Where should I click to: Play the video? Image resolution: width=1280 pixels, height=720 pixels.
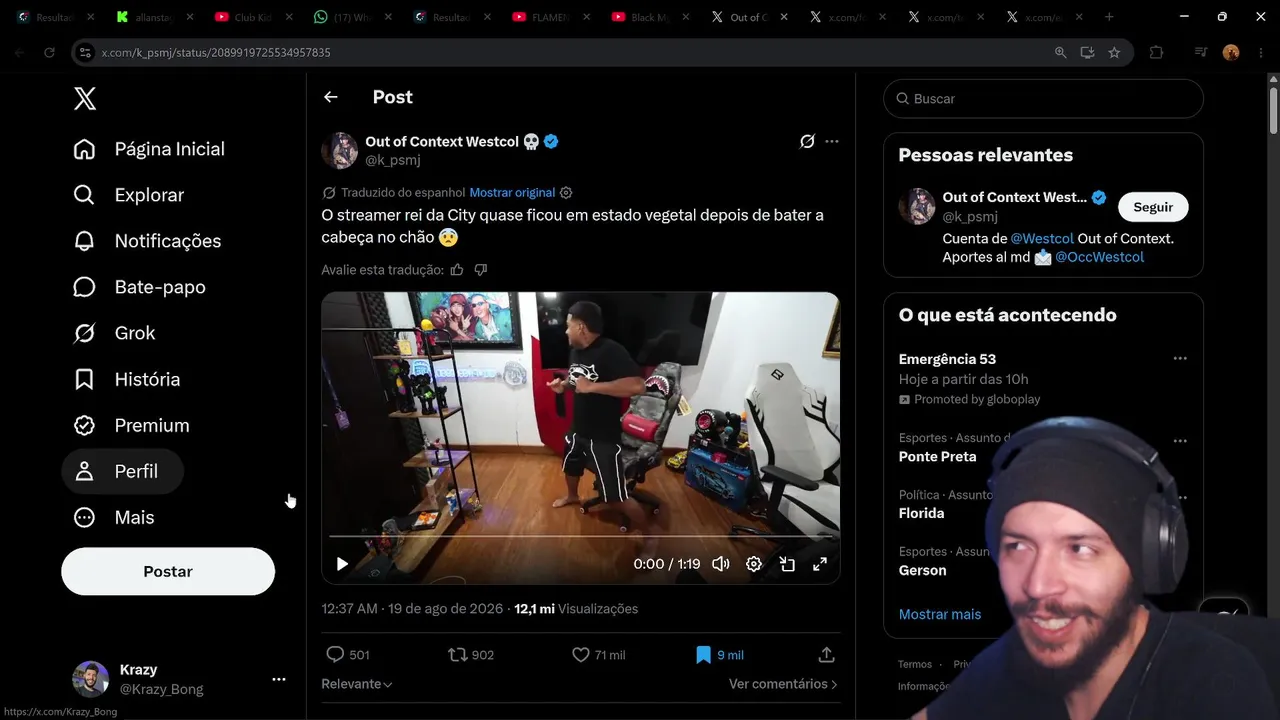342,564
